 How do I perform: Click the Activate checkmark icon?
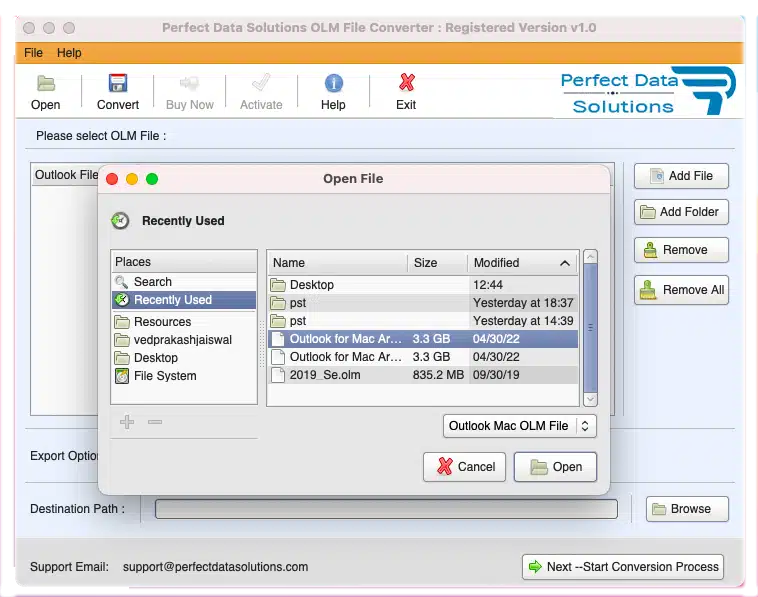pos(261,83)
